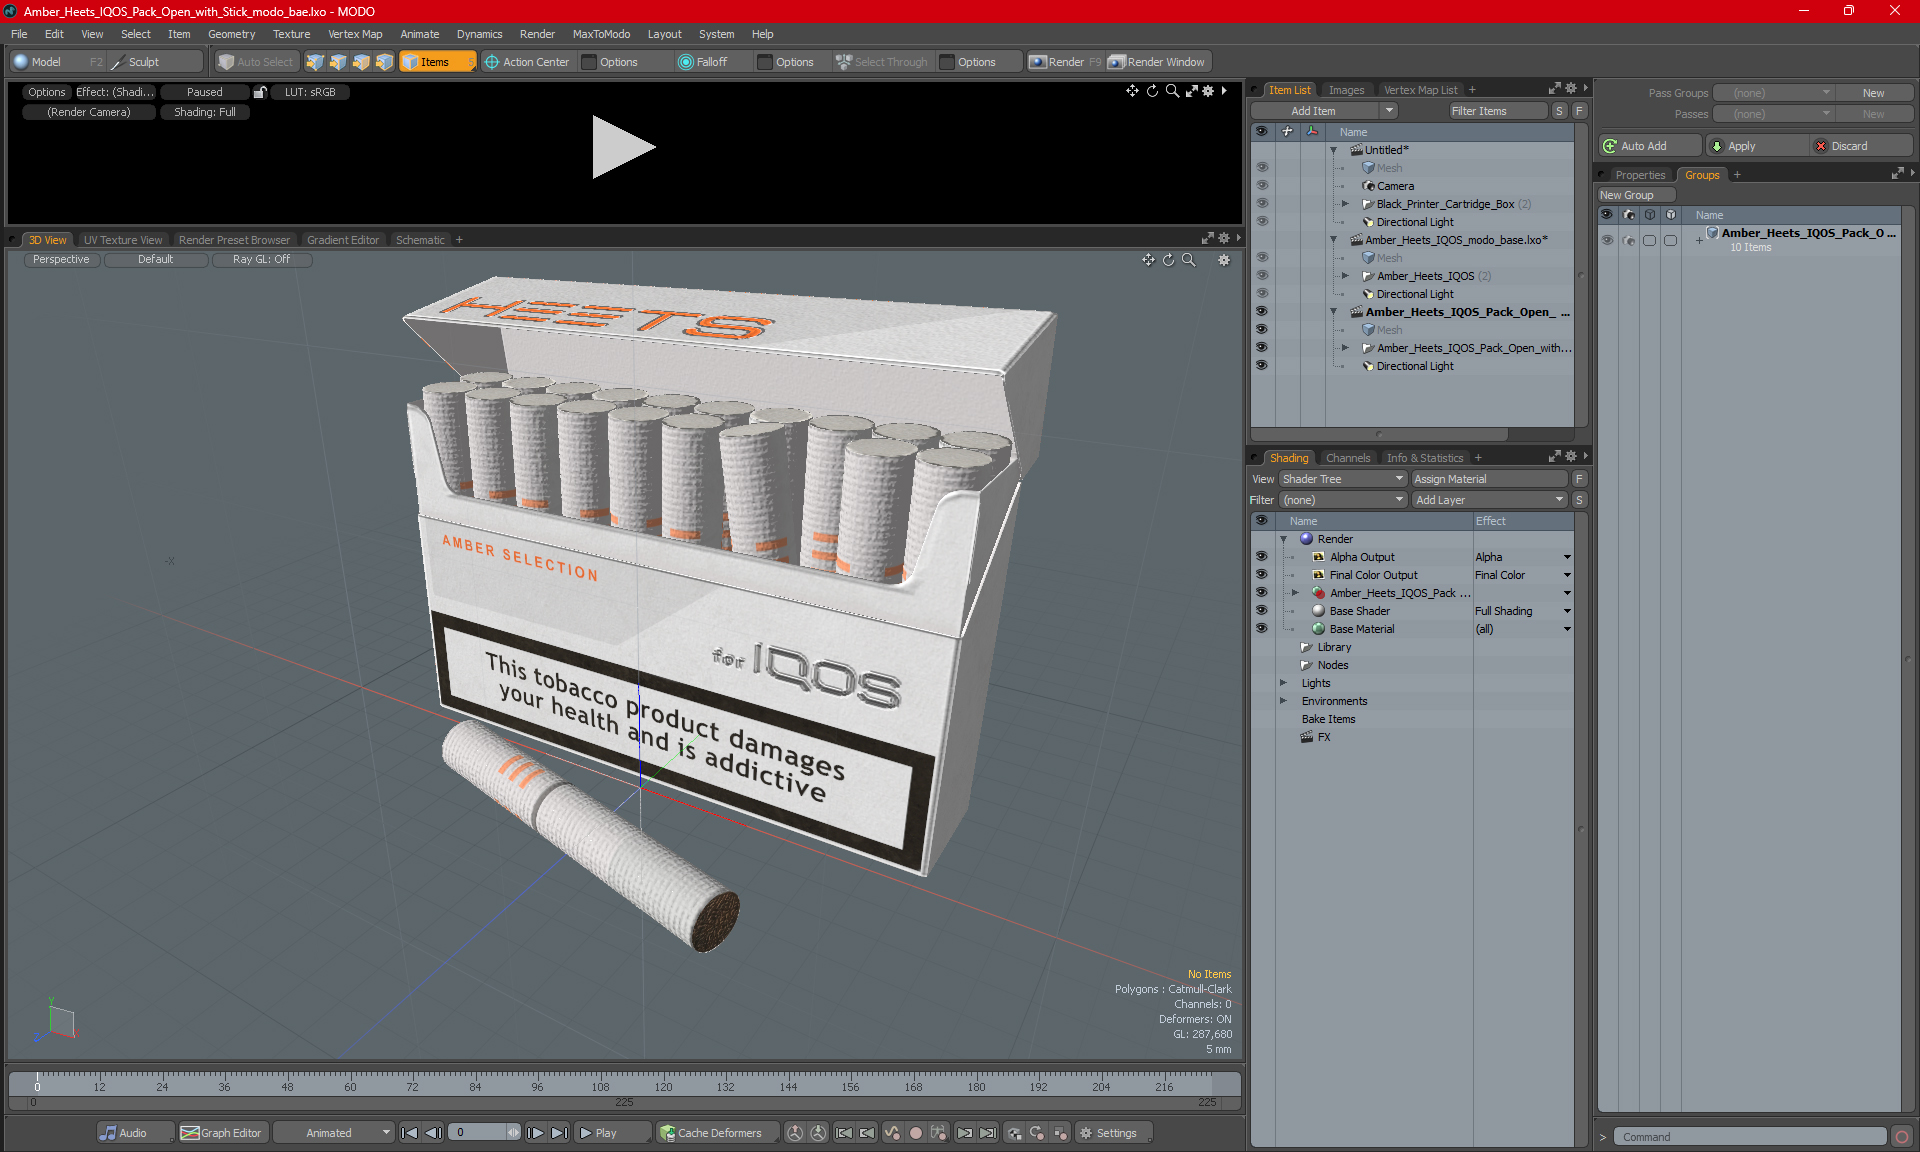Screen dimensions: 1920x1152
Task: Go to first frame button
Action: point(409,1133)
